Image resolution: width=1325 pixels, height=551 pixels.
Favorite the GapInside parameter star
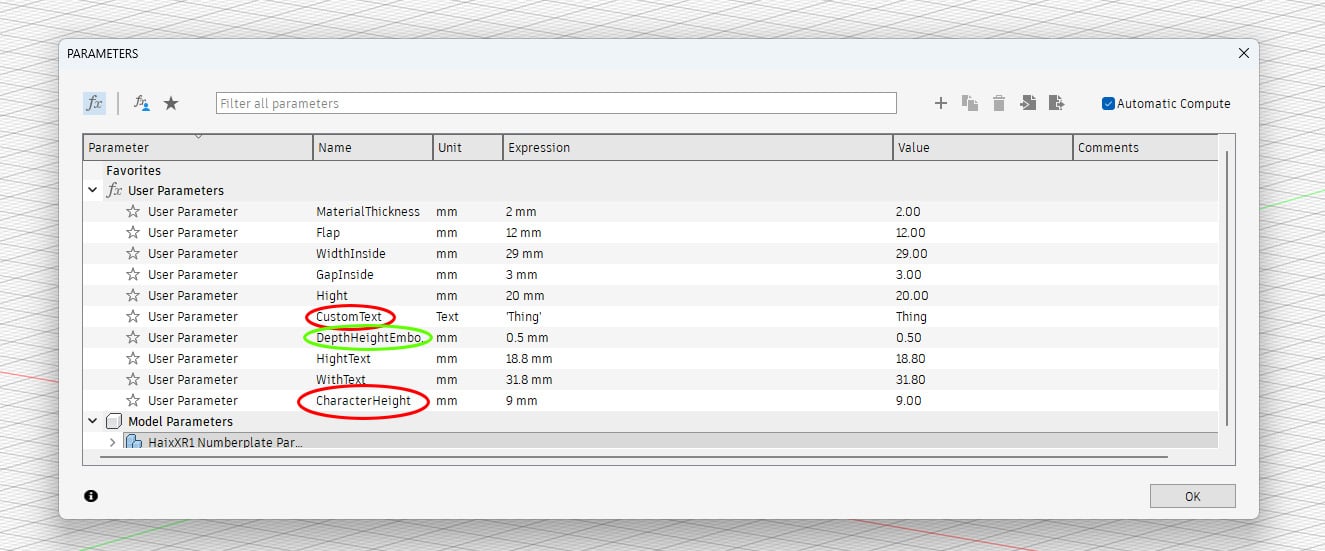click(133, 275)
